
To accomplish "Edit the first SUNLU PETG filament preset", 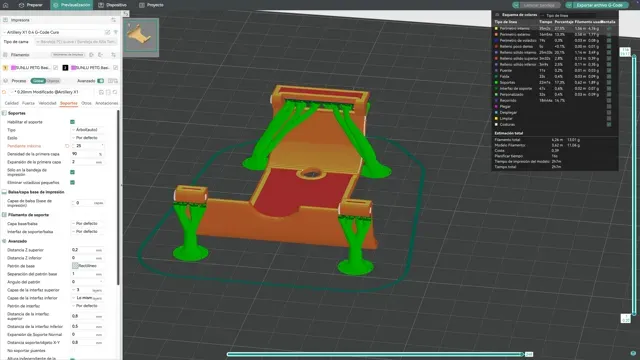I will point(56,68).
